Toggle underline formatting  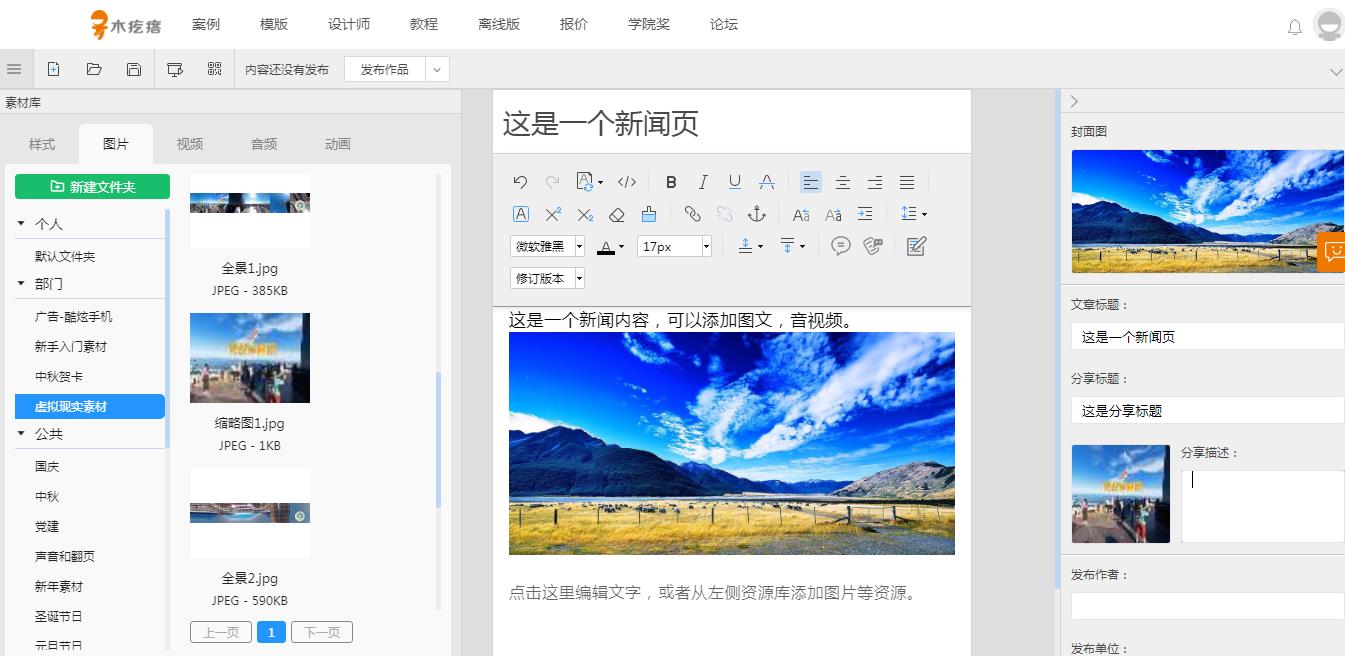735,182
